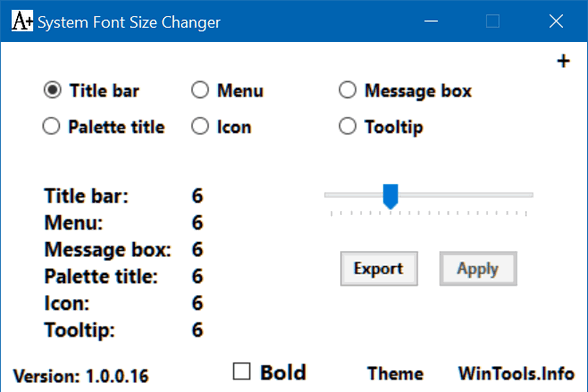Image resolution: width=588 pixels, height=392 pixels.
Task: Click the 'Menu:' size label
Action: 74,223
